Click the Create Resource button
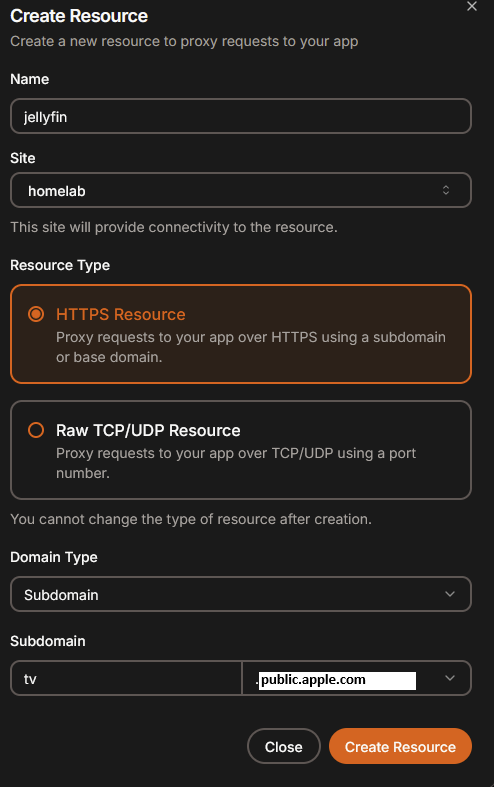The image size is (494, 787). pos(400,746)
